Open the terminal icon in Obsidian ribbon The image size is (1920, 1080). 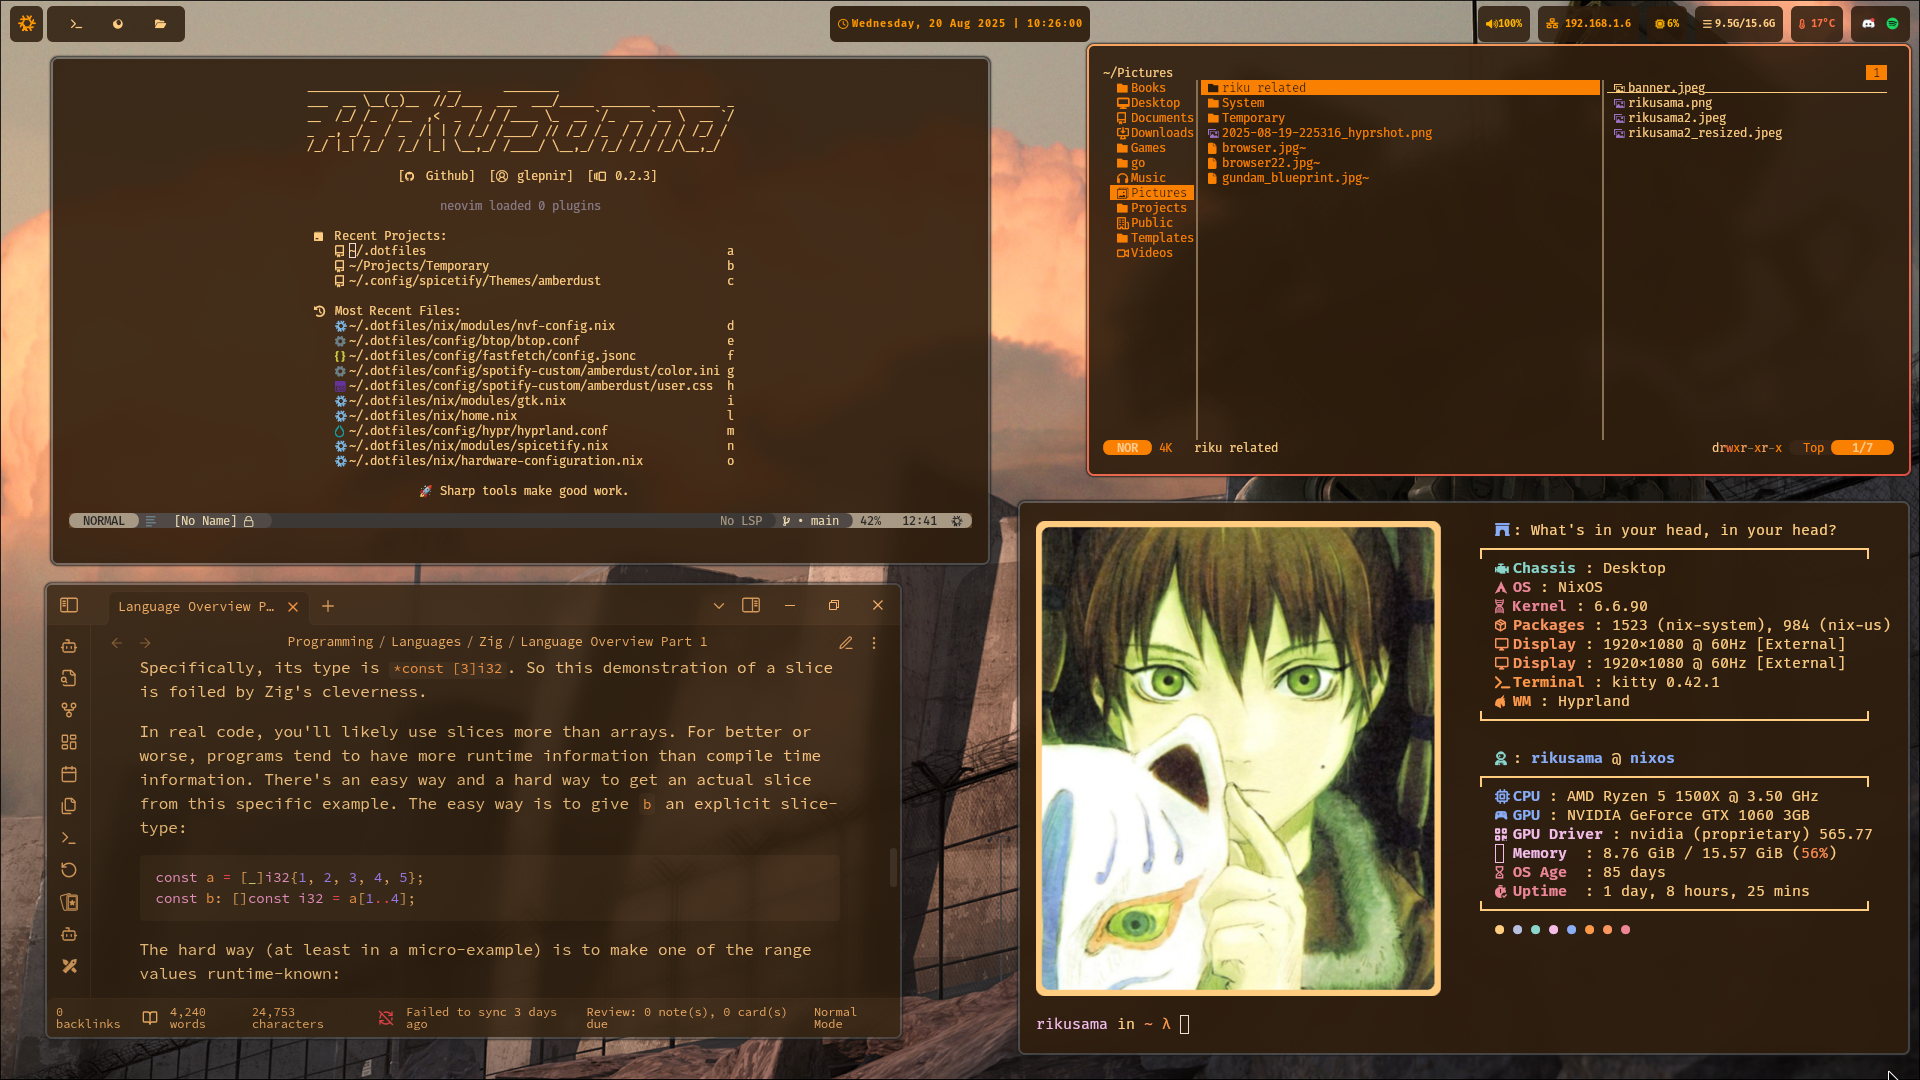click(x=69, y=838)
